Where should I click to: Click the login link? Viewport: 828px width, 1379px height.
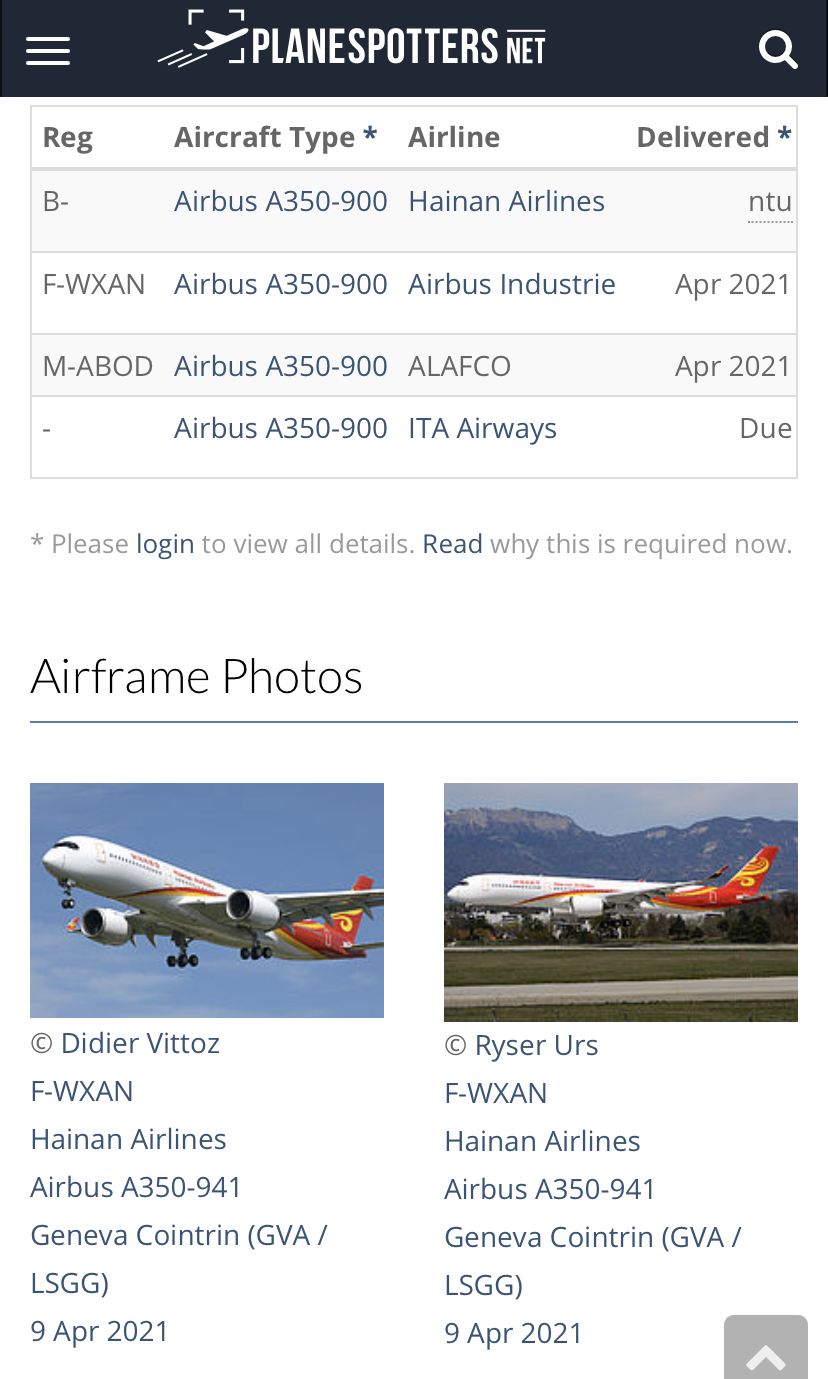pyautogui.click(x=165, y=544)
